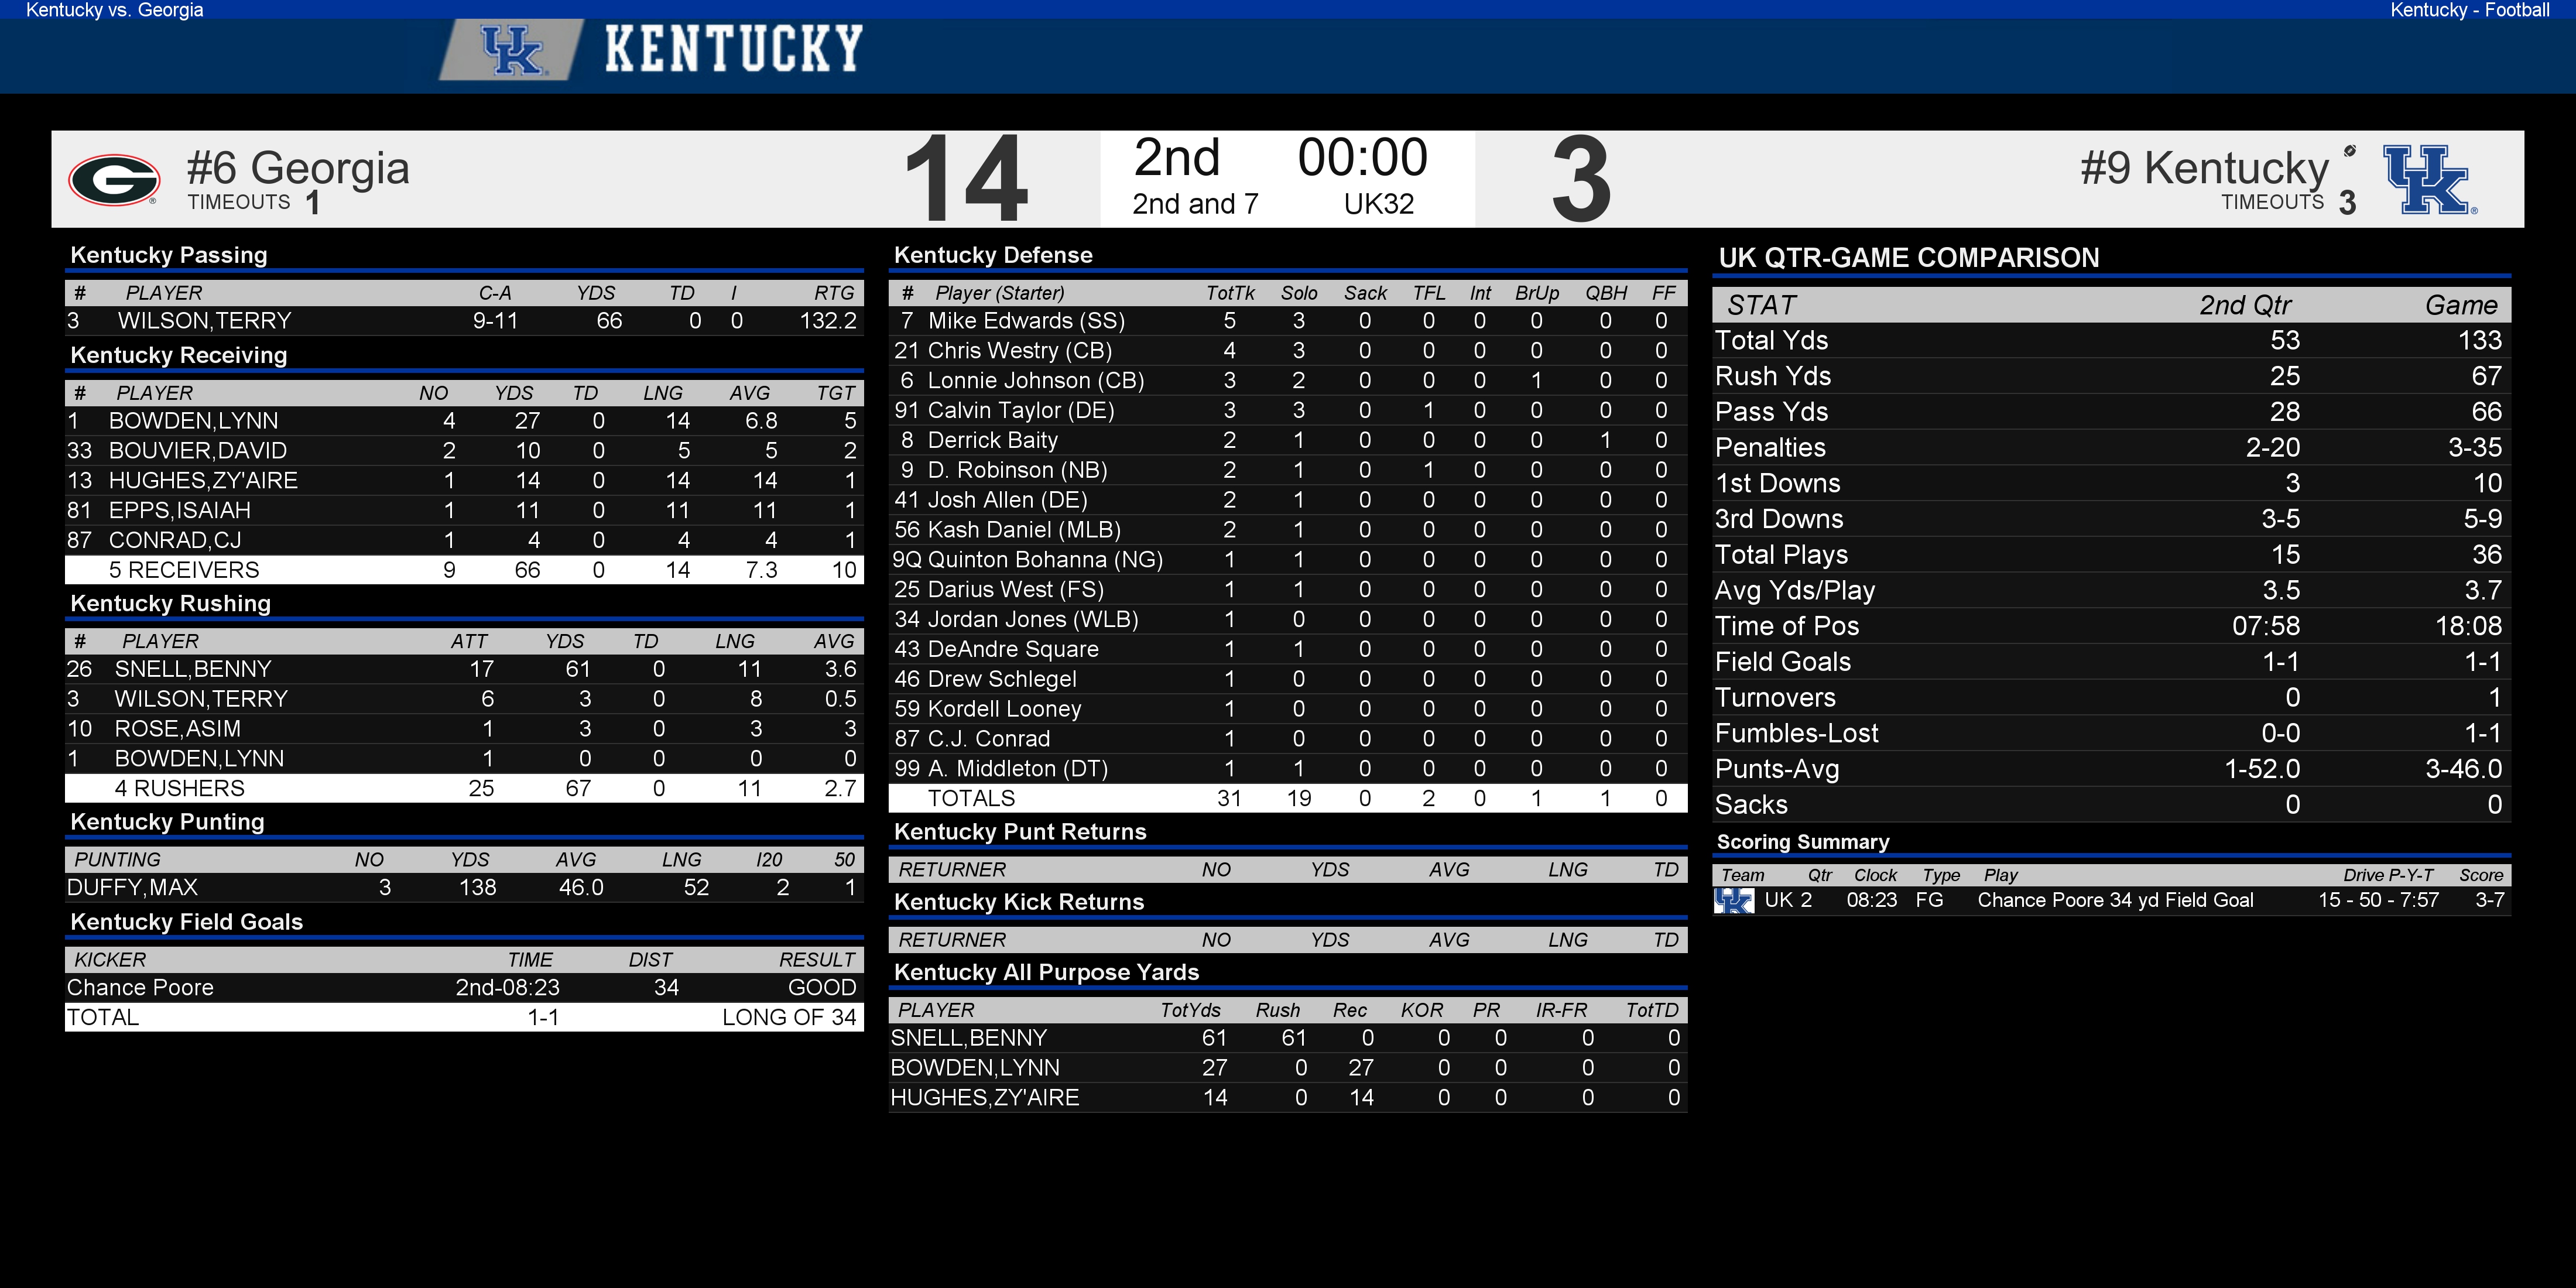This screenshot has height=1288, width=2576.
Task: Click the 00:00 game clock
Action: pyautogui.click(x=1362, y=158)
